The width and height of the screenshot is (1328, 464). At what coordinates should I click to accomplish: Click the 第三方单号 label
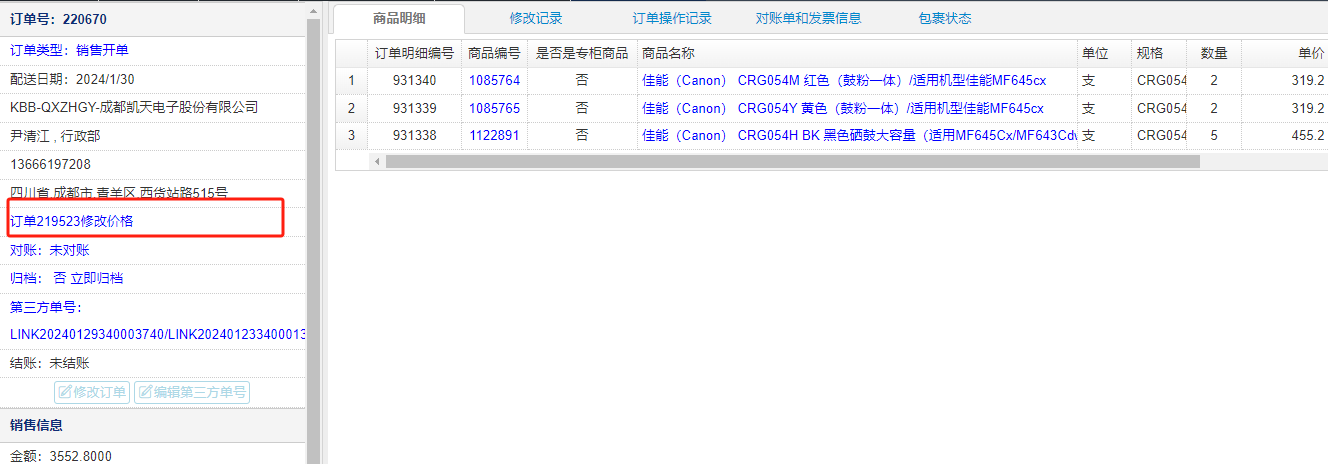[x=46, y=307]
